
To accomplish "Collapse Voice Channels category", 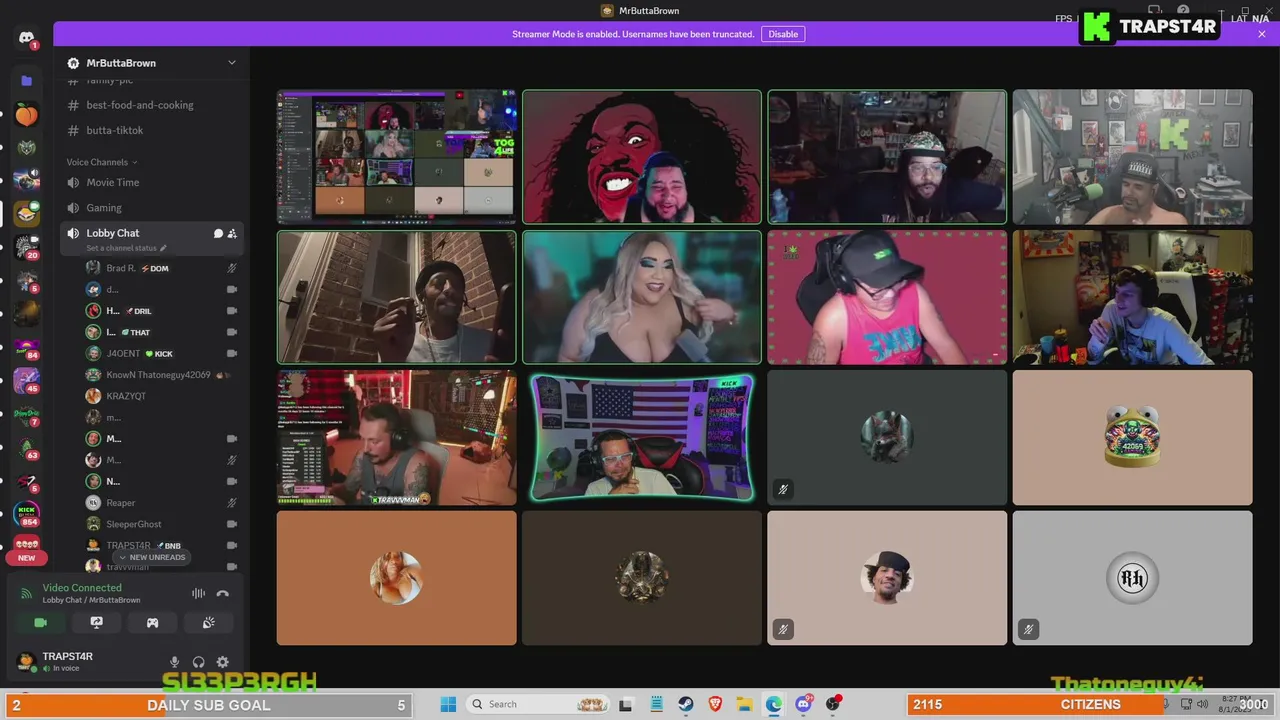I will coord(102,162).
